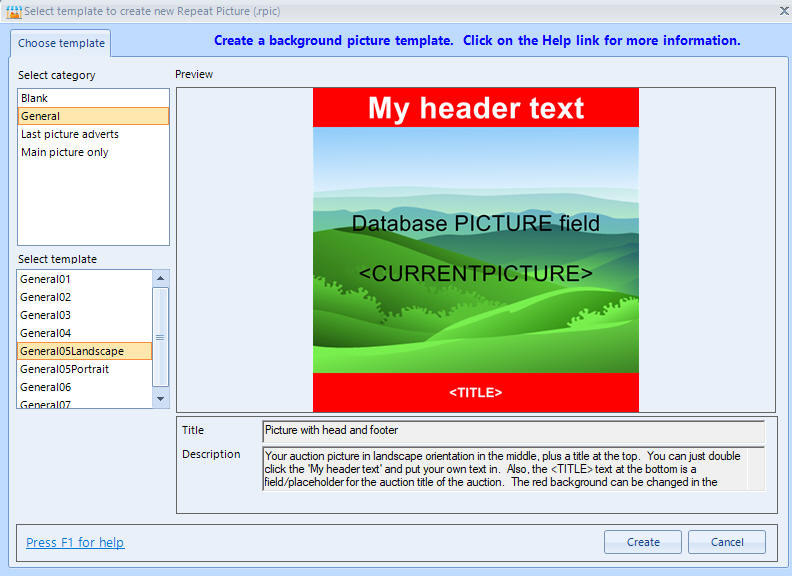
Task: Close the template selection dialog
Action: tap(784, 11)
